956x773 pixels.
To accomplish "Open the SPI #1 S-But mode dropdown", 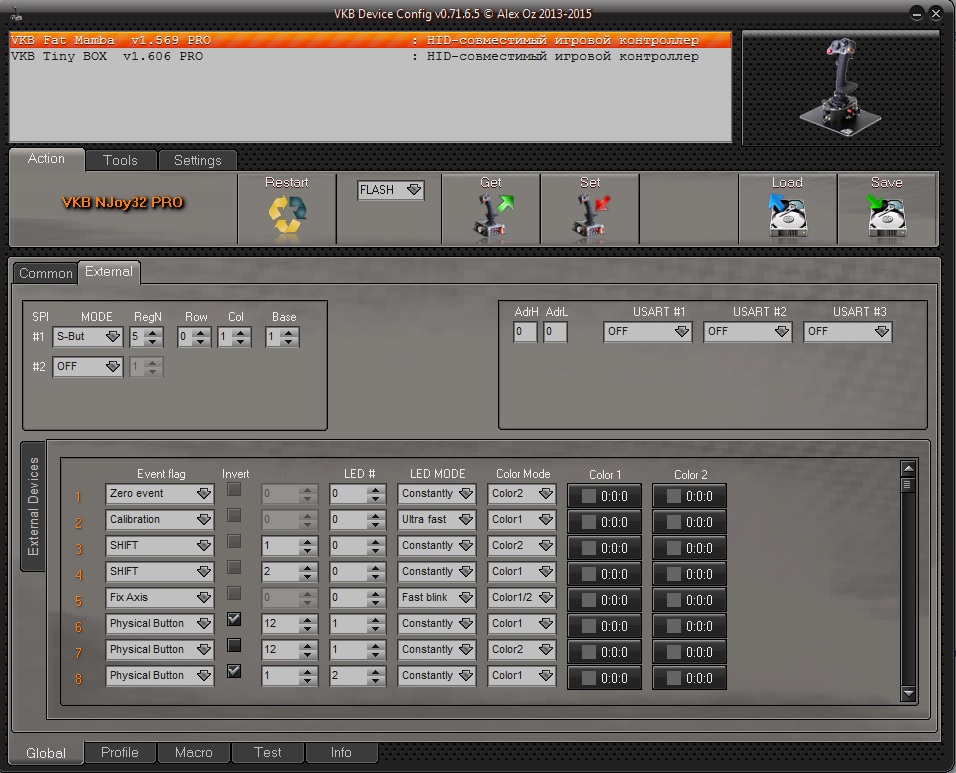I will coord(88,338).
